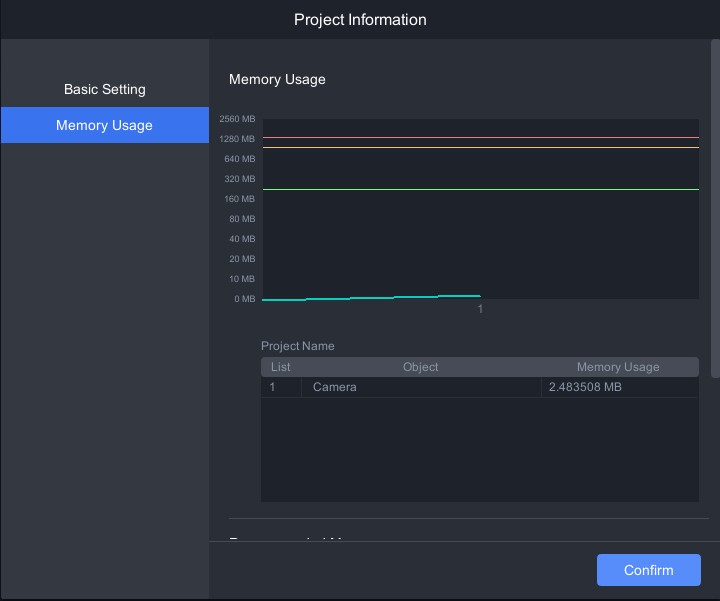Image resolution: width=720 pixels, height=601 pixels.
Task: Click the yellow threshold line in the graph
Action: click(480, 148)
